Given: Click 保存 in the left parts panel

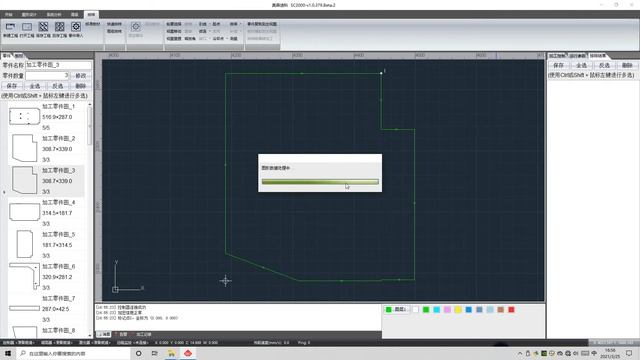Looking at the screenshot, I should pos(12,86).
